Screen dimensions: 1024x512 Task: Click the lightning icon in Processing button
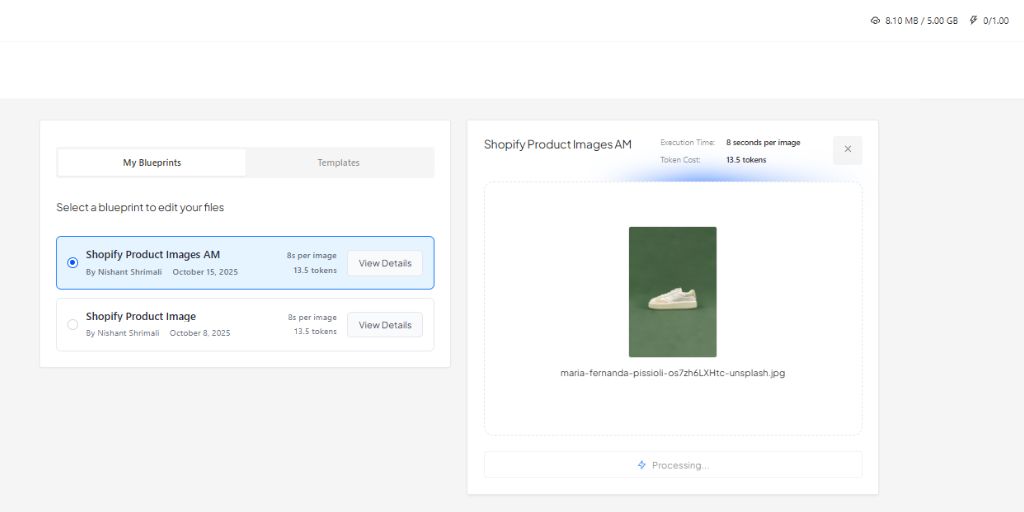(x=641, y=465)
